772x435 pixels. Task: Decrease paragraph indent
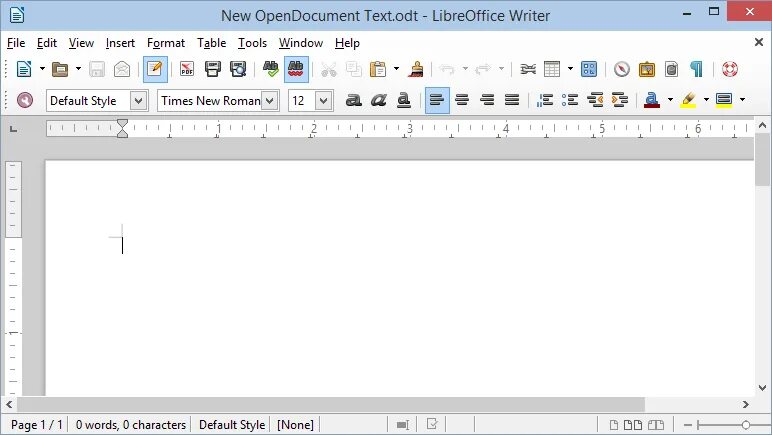(595, 100)
